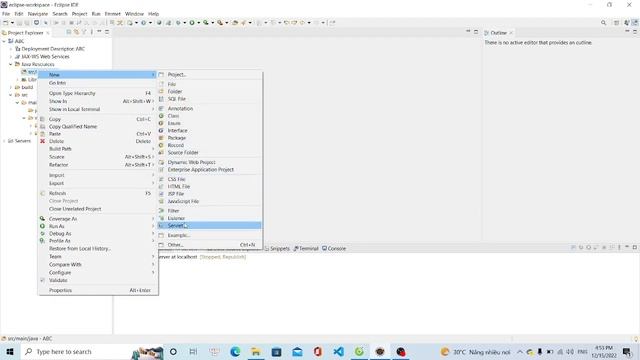Choose Interface from the New submenu
This screenshot has width=640, height=360.
[x=209, y=131]
